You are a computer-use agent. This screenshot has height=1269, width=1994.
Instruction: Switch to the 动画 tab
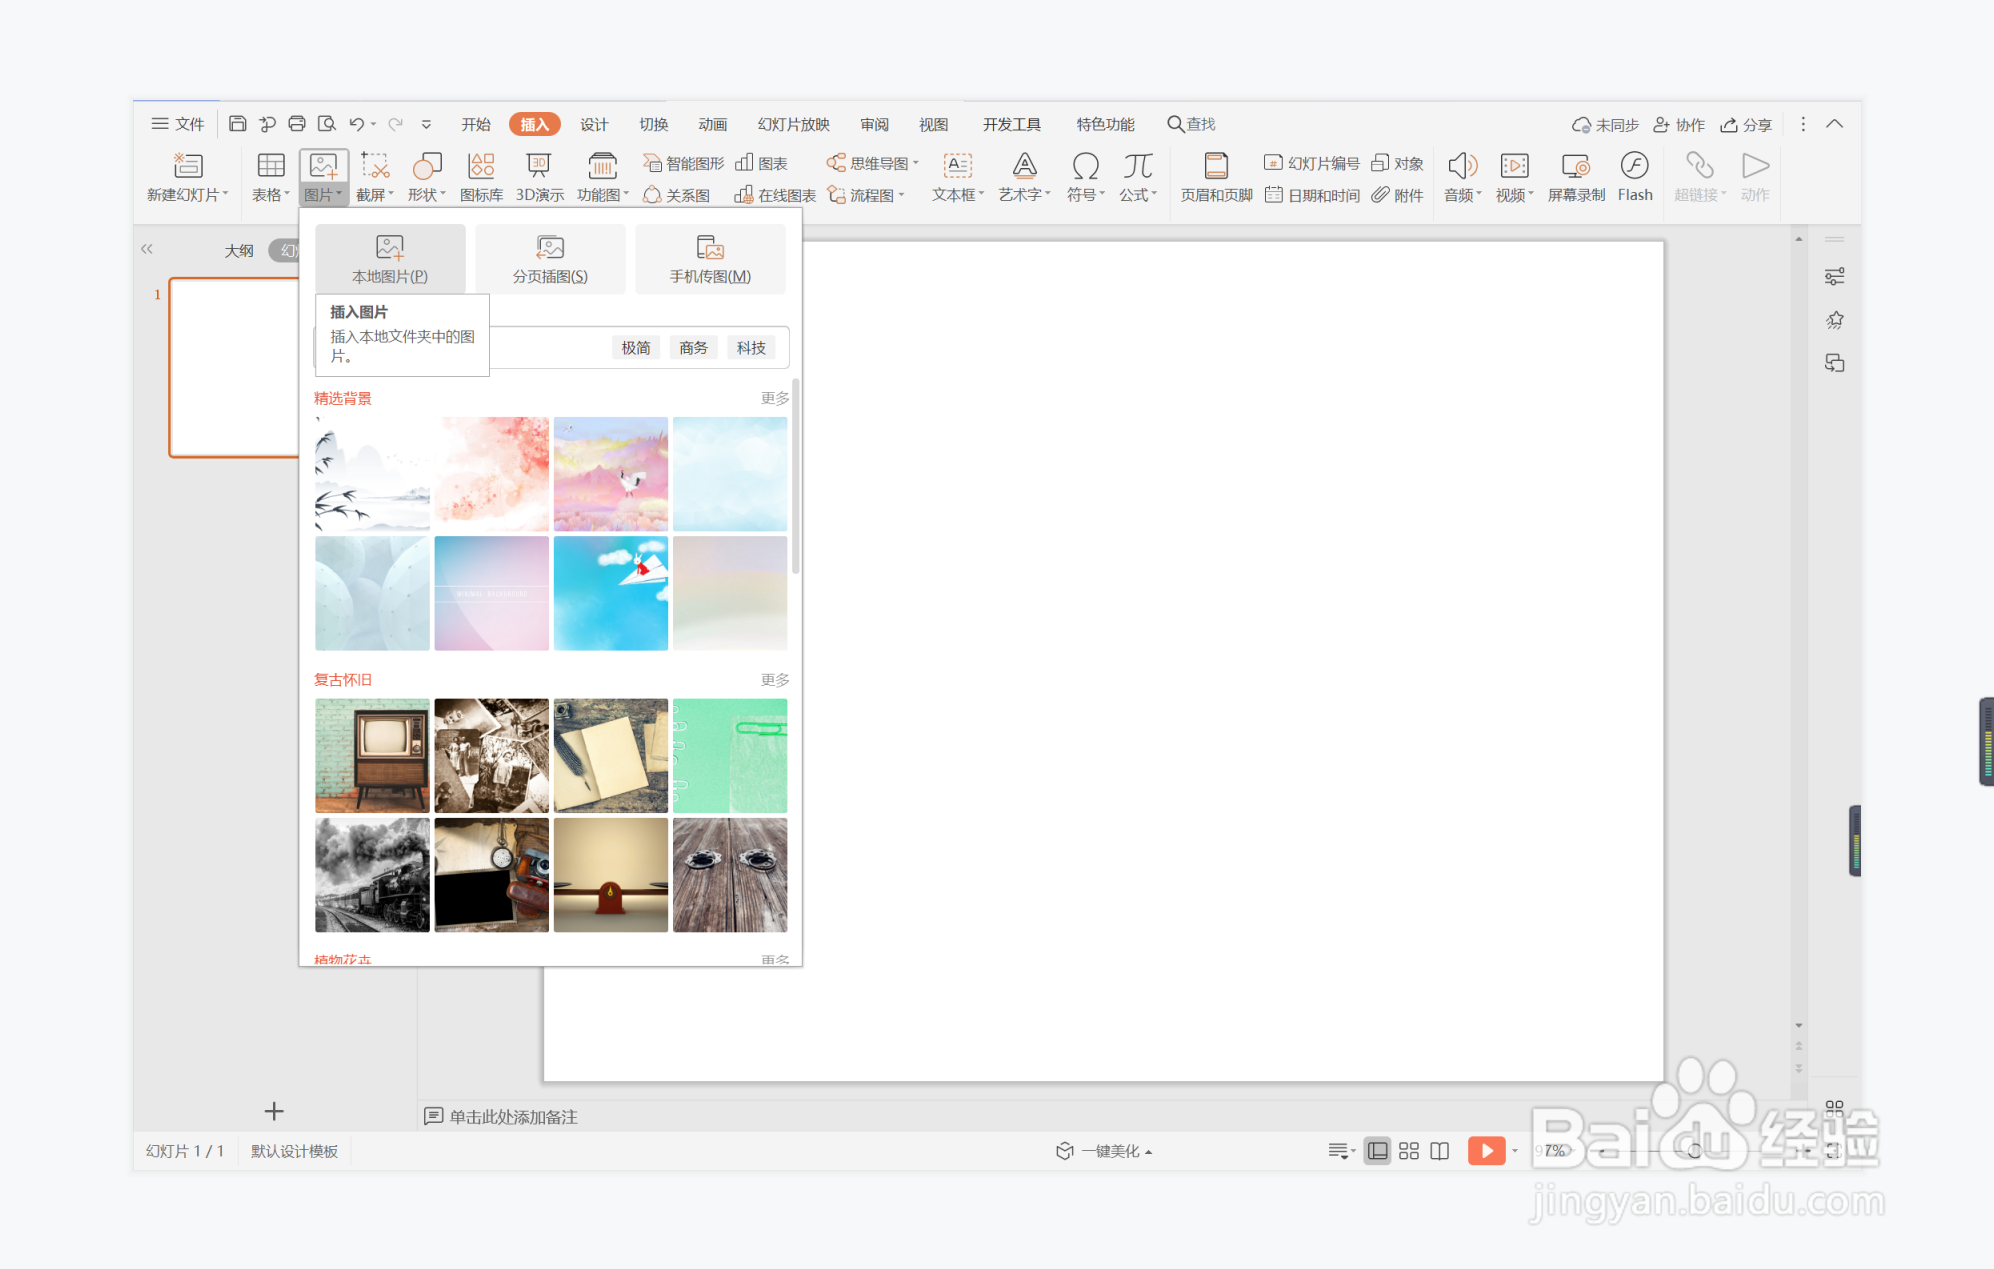[712, 124]
